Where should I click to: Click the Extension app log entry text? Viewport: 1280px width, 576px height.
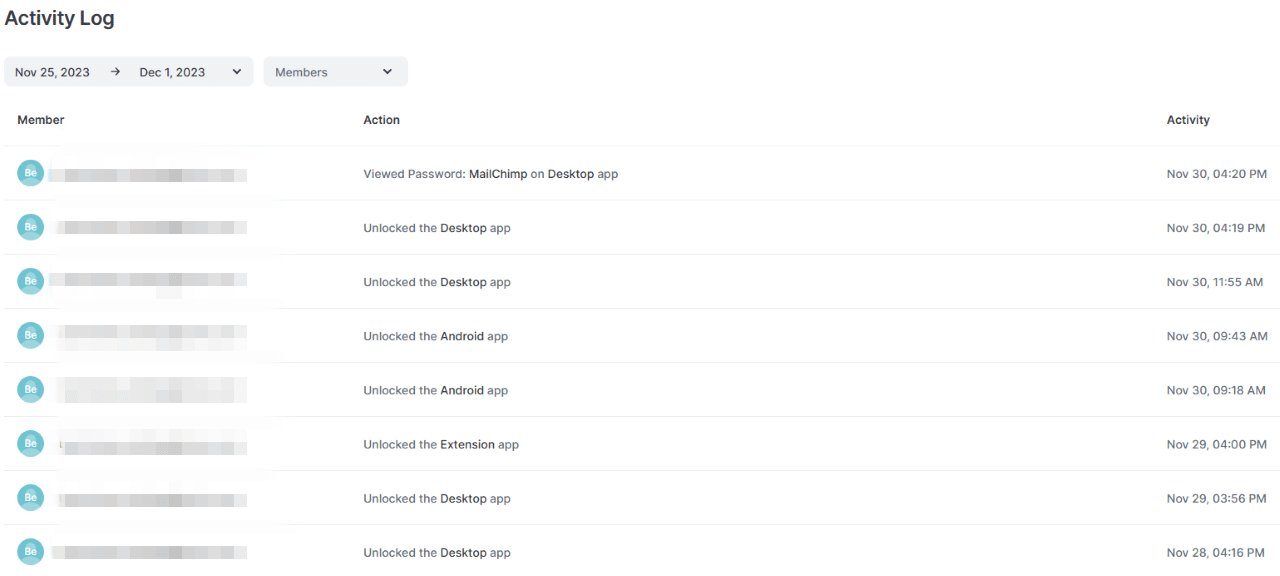point(441,444)
